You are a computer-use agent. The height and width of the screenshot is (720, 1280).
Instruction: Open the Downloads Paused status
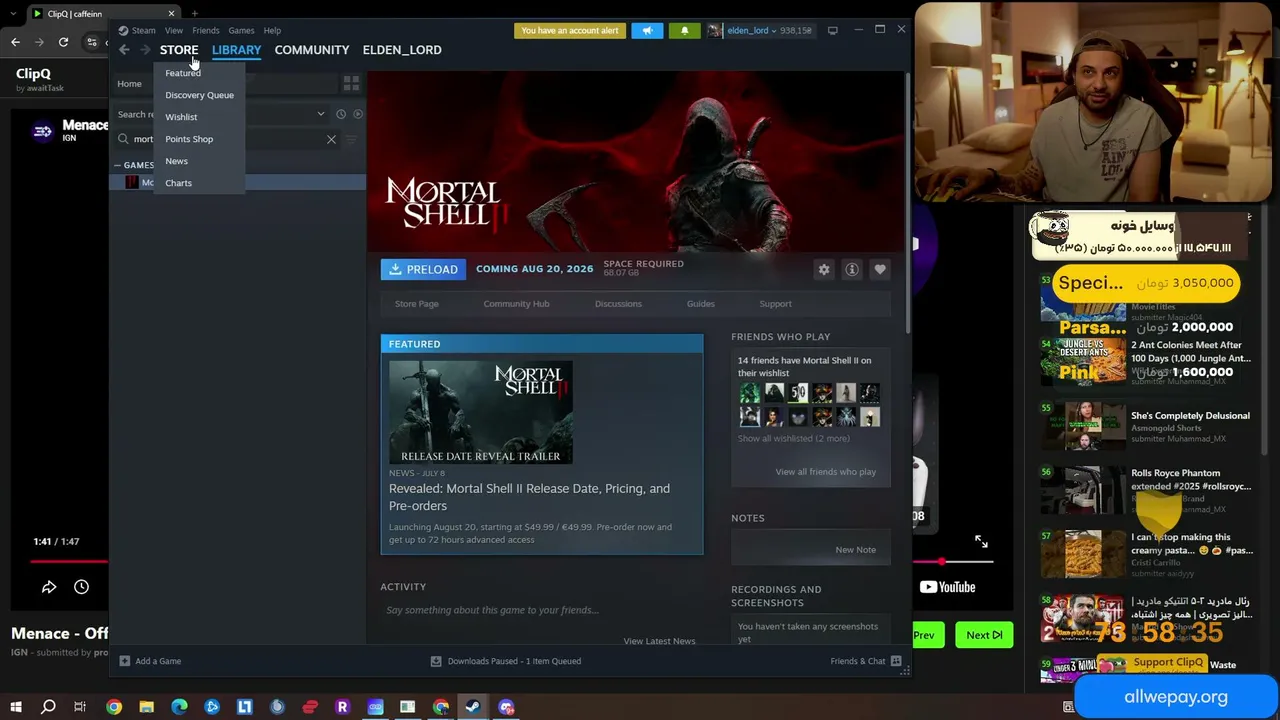[505, 661]
